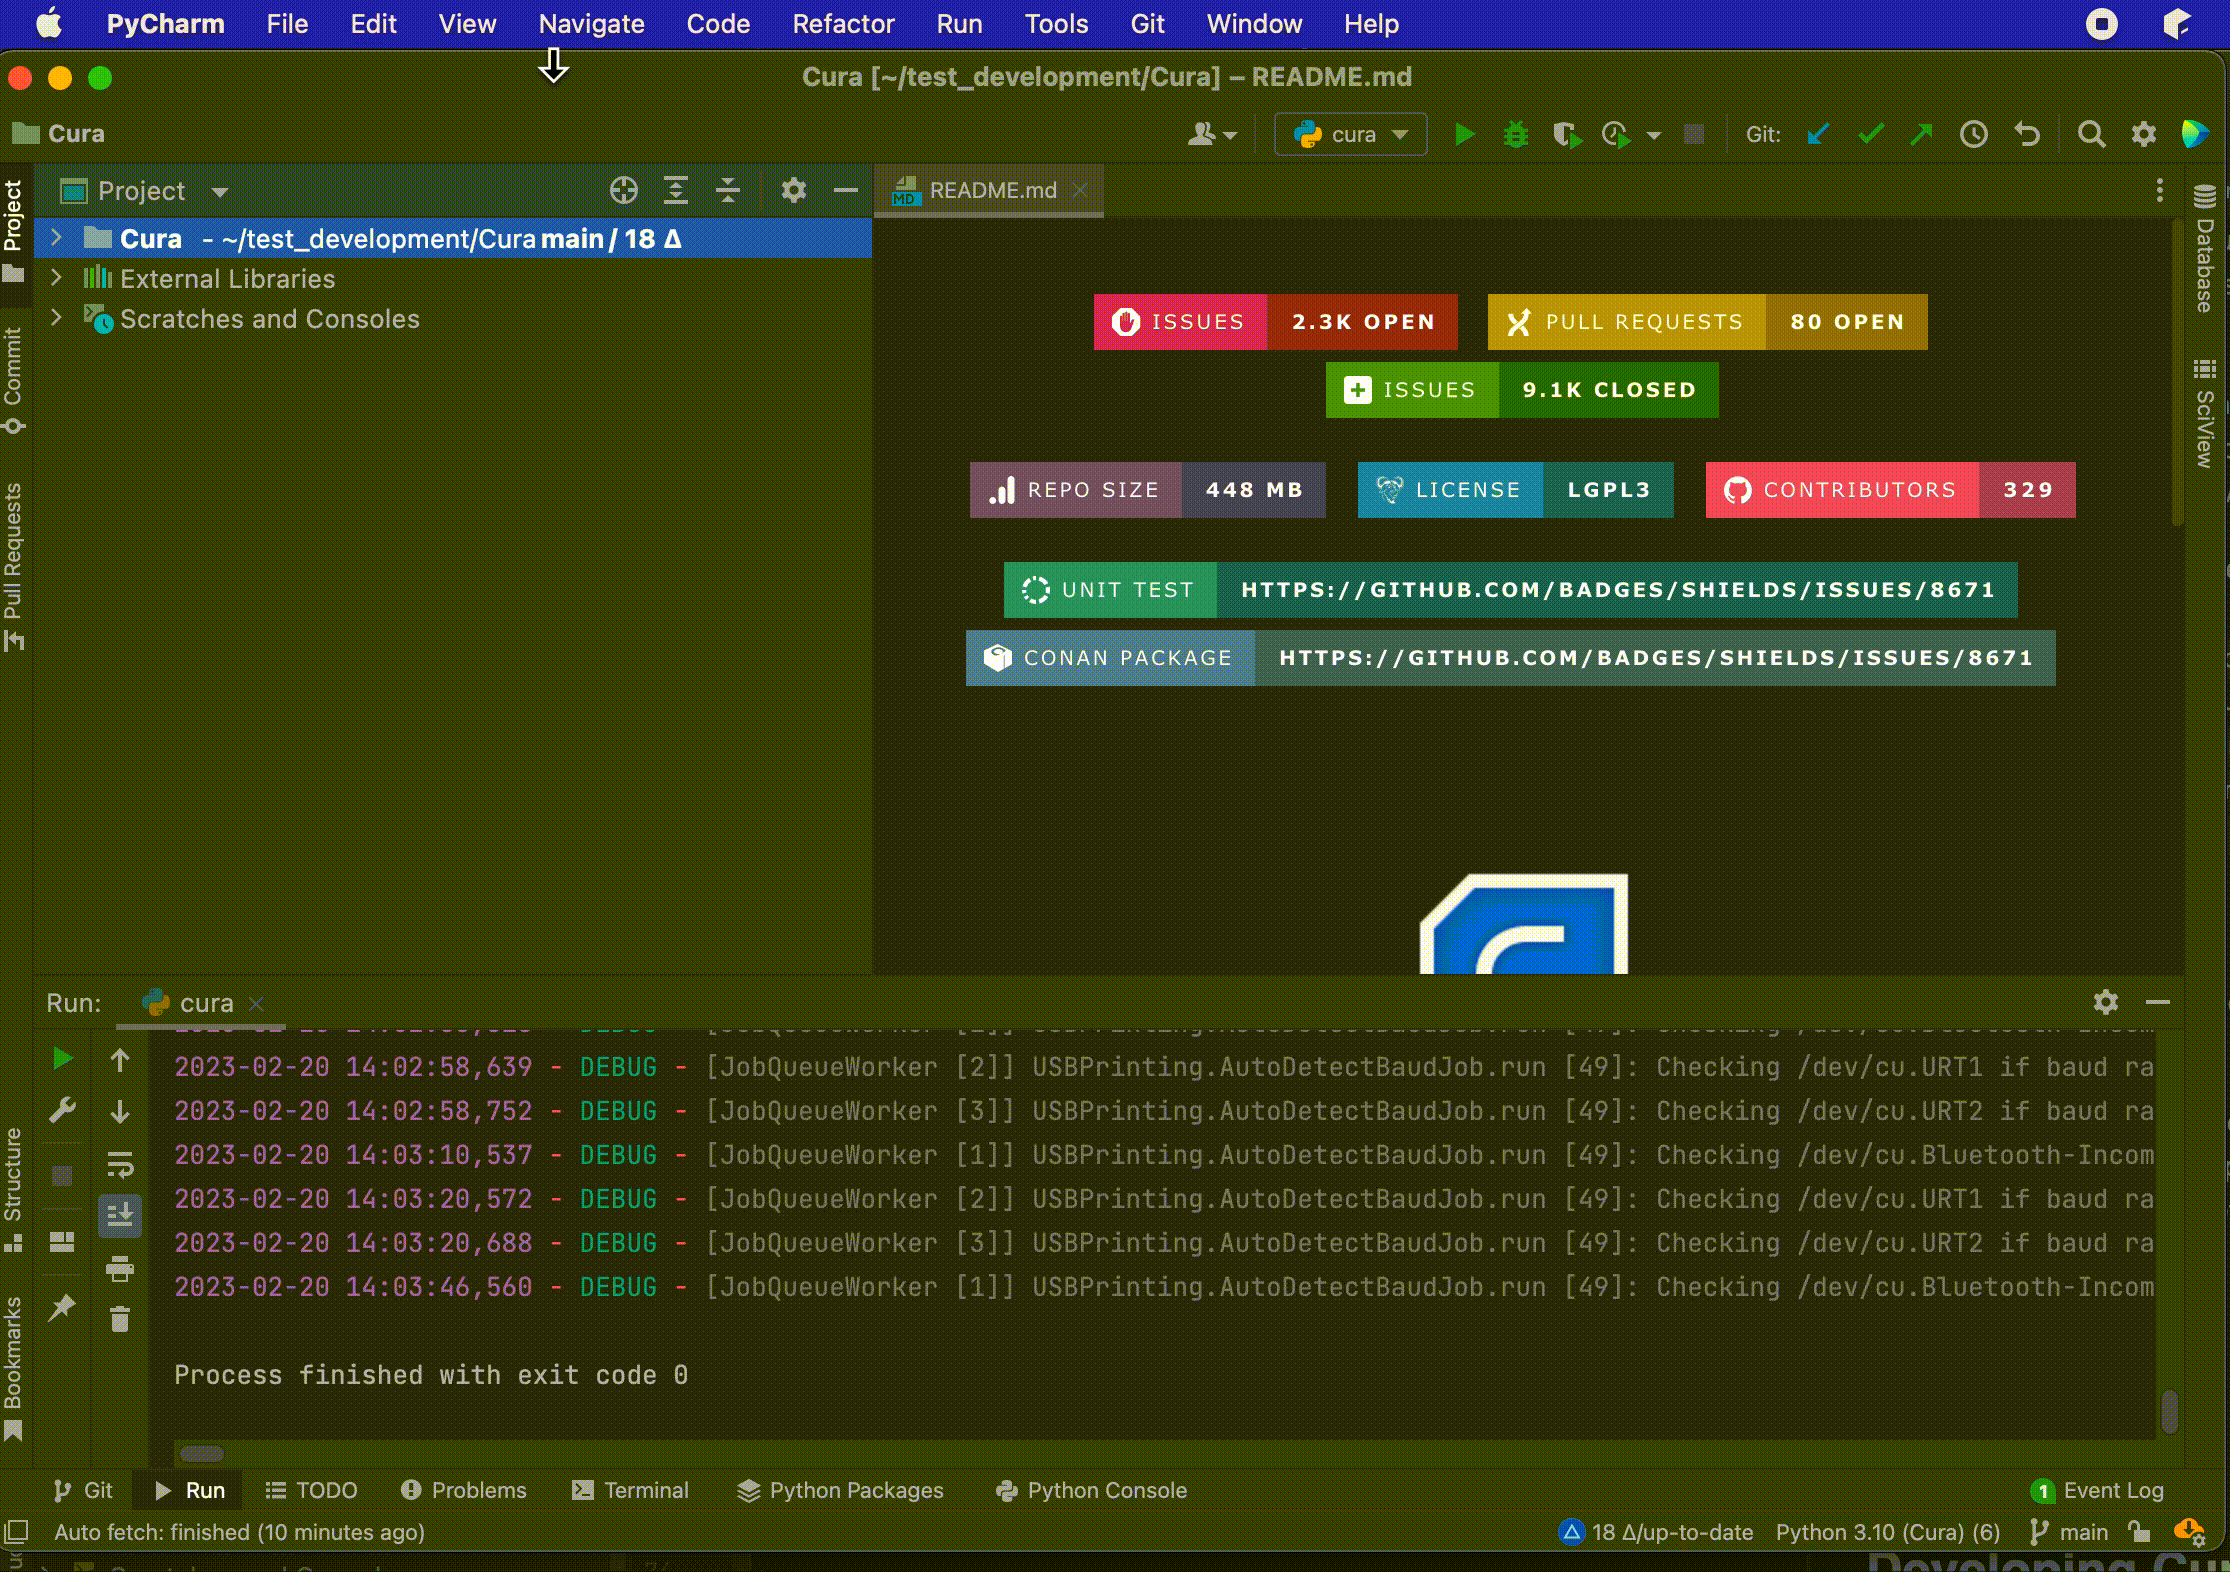This screenshot has height=1572, width=2230.
Task: Open the Python Console tab
Action: click(x=1091, y=1490)
